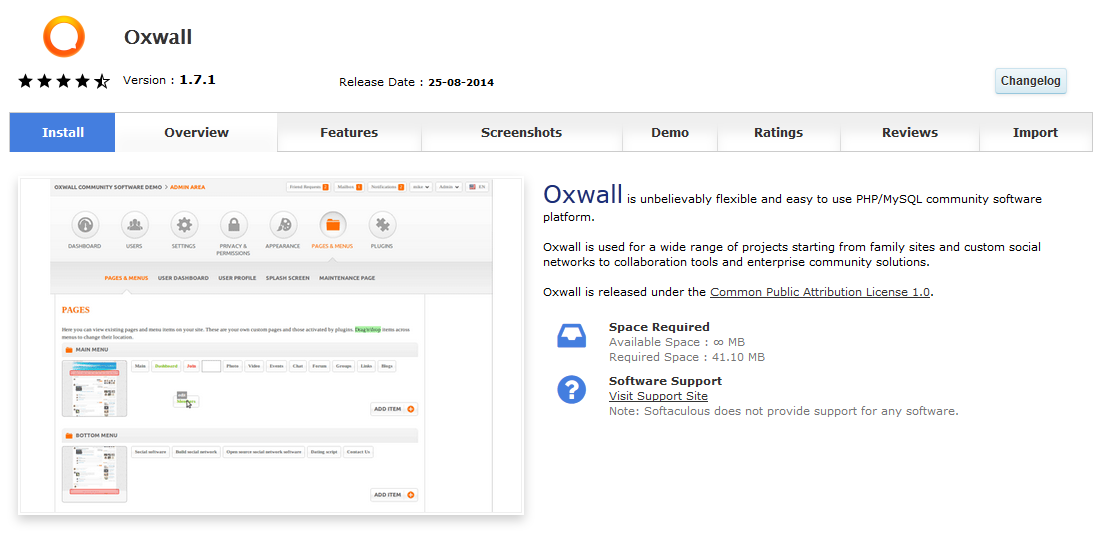Click the Version 1.7.1 text

[169, 80]
